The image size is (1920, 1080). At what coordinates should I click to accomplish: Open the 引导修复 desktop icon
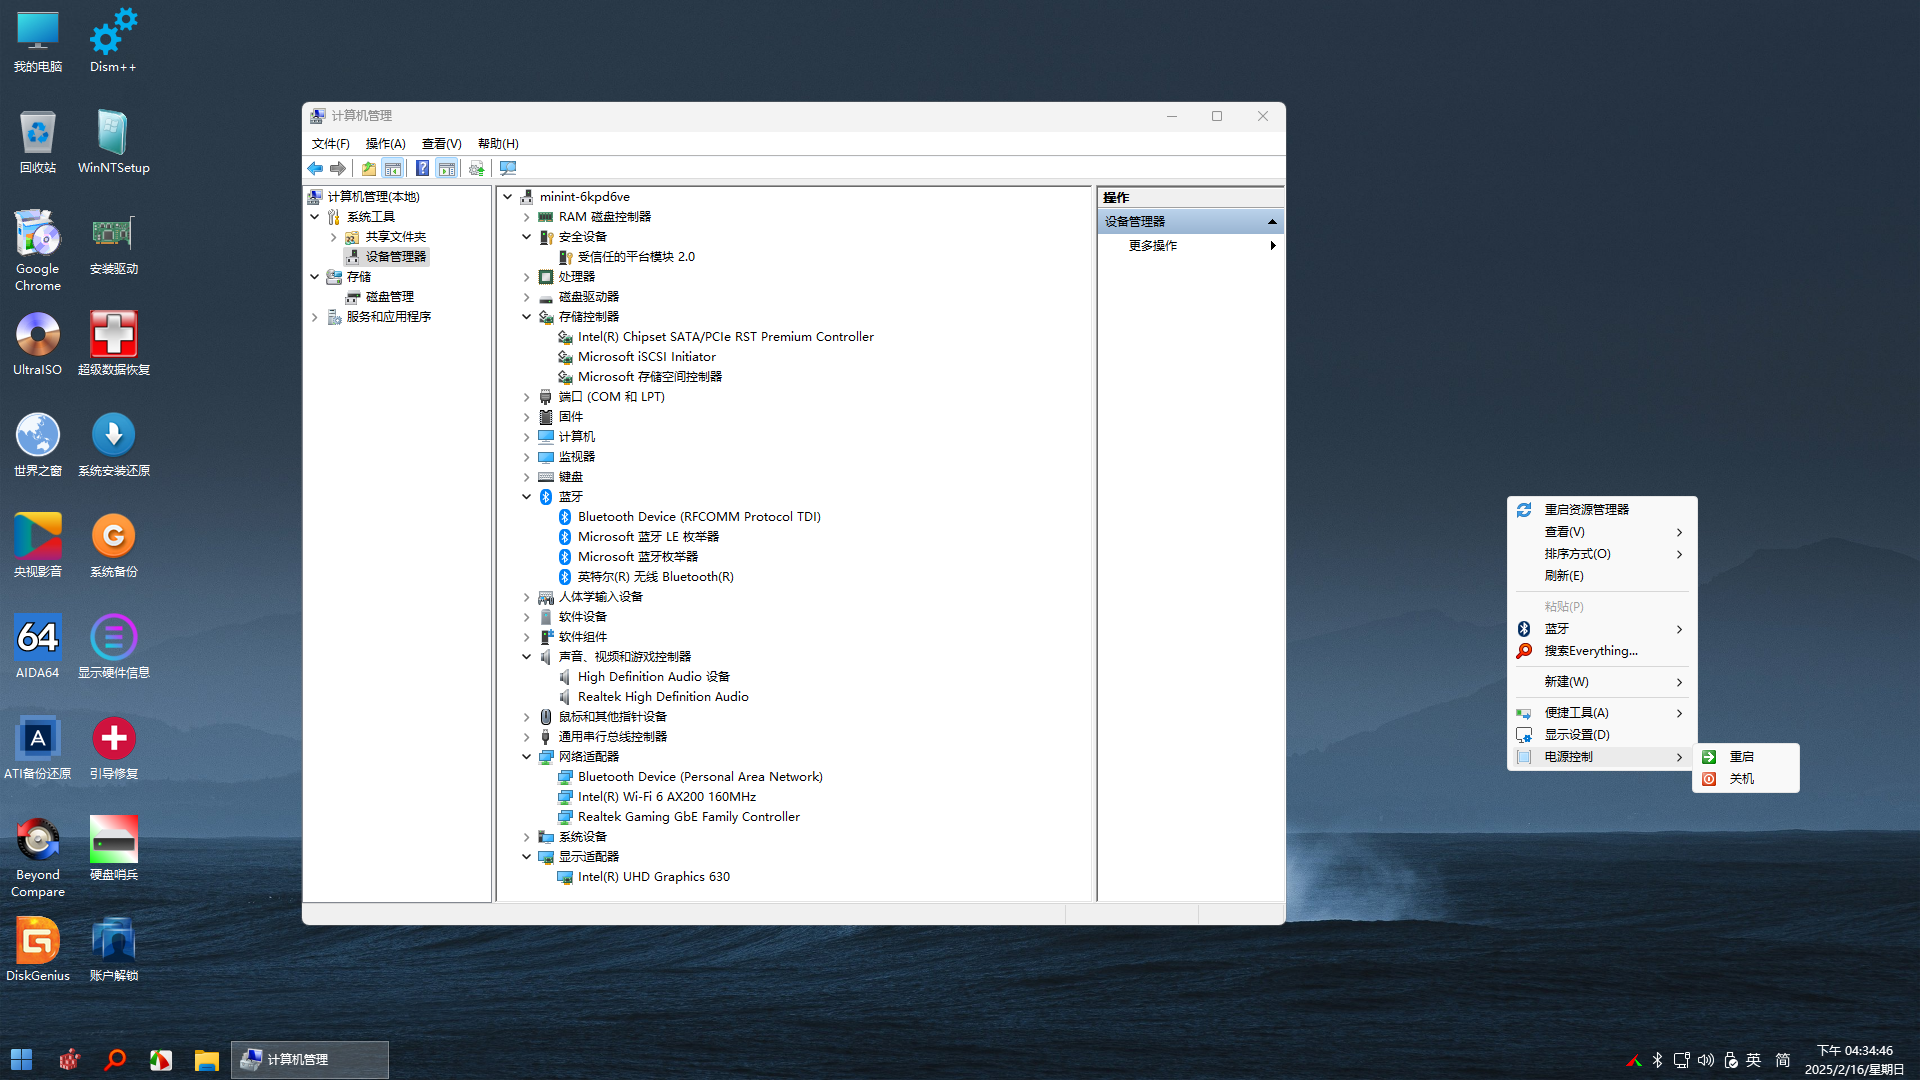coord(113,748)
